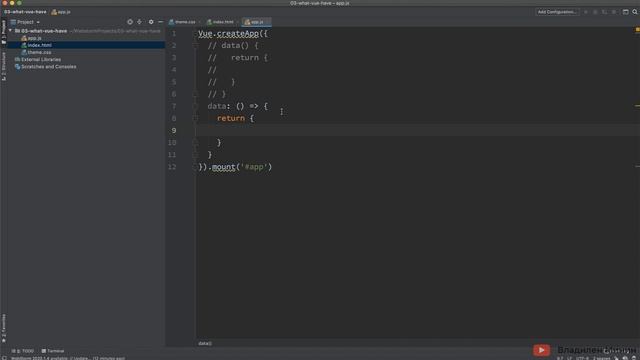This screenshot has width=640, height=360.
Task: Click the return keyword on line 8
Action: 231,118
